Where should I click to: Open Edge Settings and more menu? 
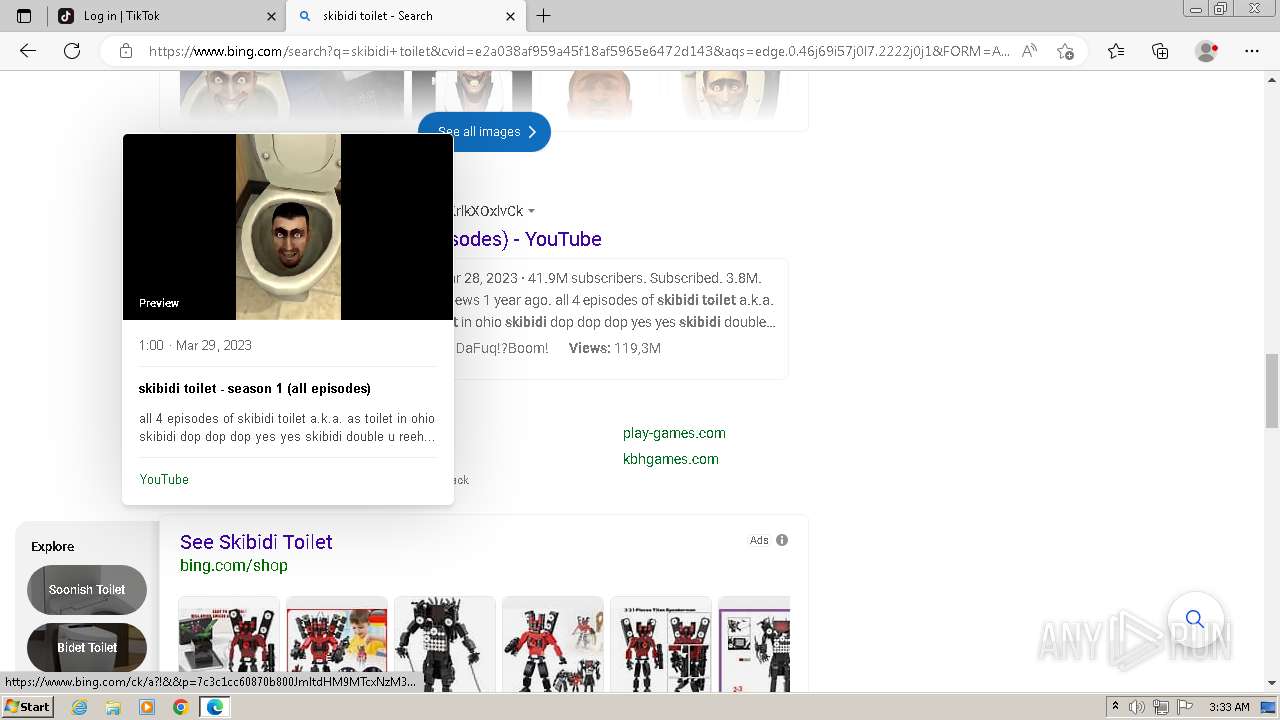(1252, 51)
